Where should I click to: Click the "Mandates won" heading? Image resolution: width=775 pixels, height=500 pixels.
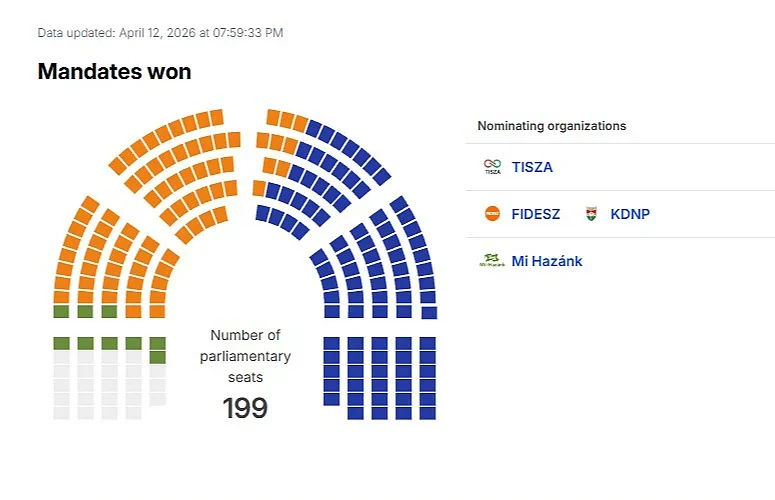pyautogui.click(x=114, y=72)
